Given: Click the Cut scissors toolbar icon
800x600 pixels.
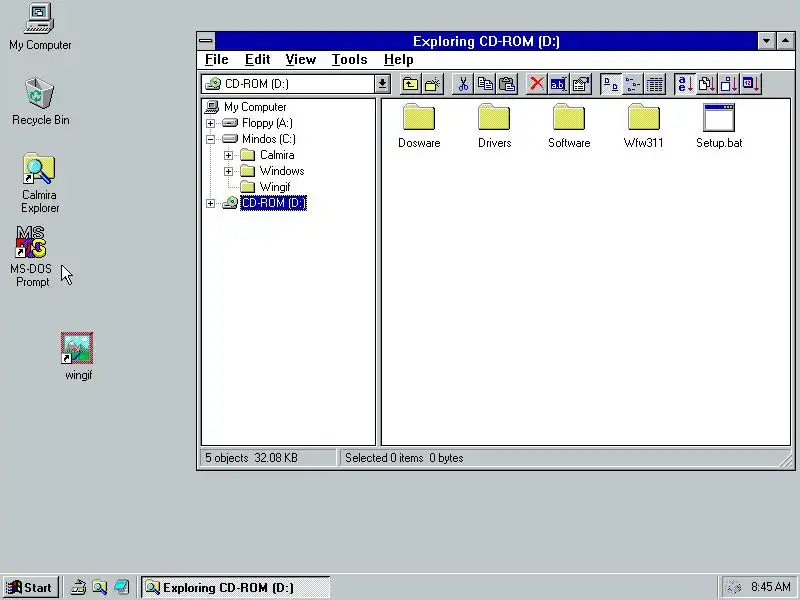Looking at the screenshot, I should 463,84.
